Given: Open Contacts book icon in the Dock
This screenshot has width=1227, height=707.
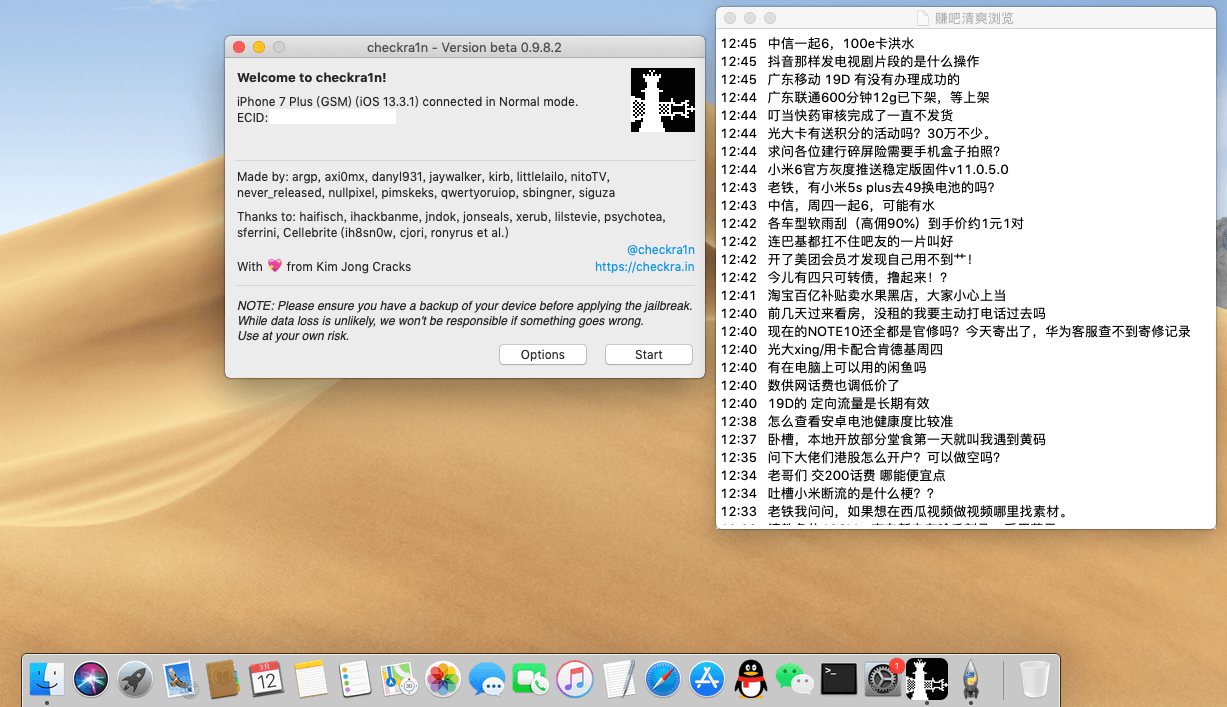Looking at the screenshot, I should (x=223, y=679).
